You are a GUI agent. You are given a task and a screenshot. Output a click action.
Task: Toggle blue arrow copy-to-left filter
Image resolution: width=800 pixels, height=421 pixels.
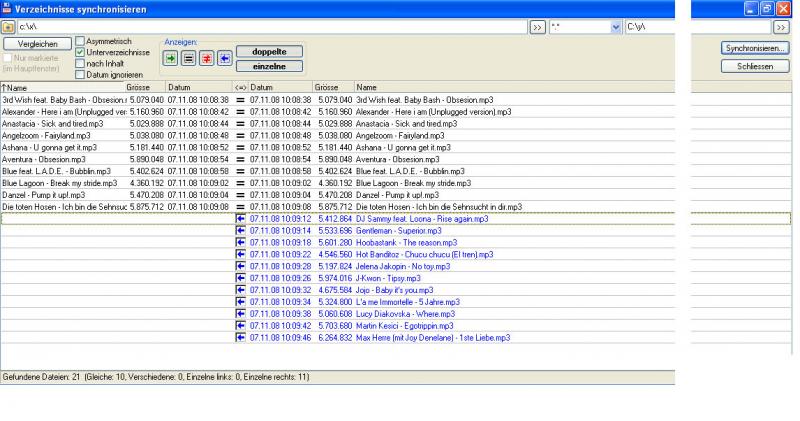(225, 58)
